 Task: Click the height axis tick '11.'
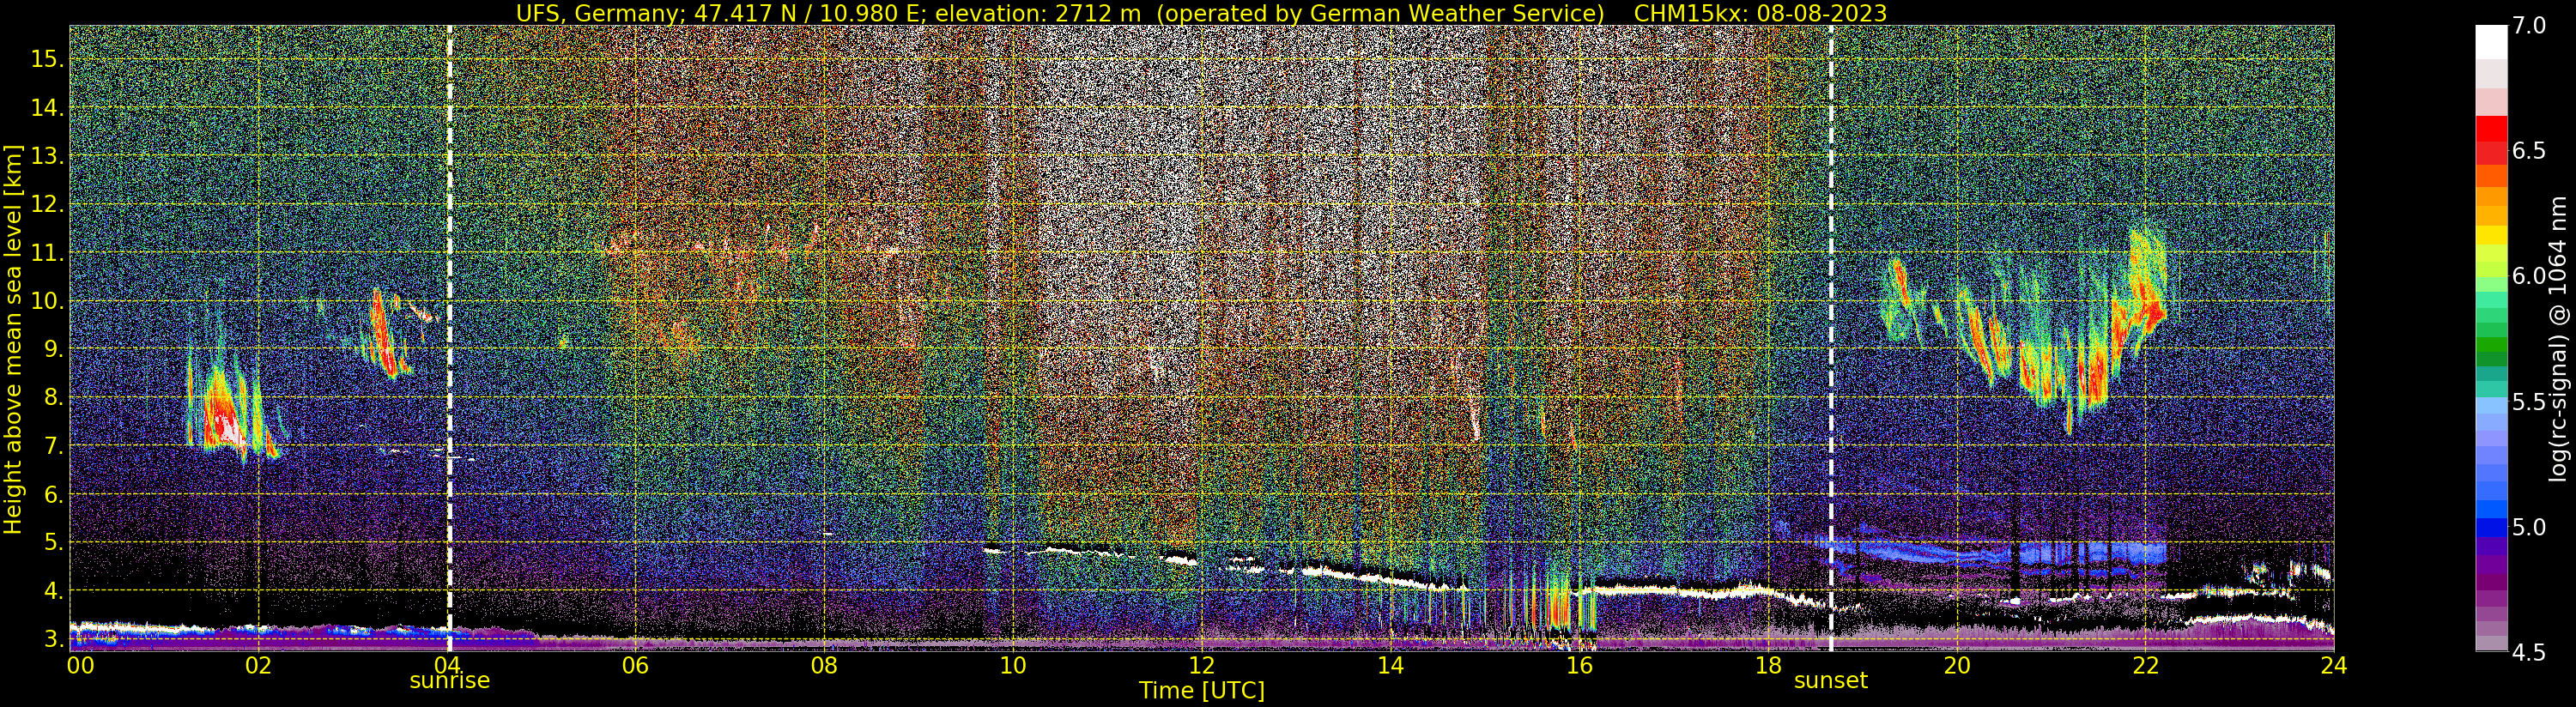[x=47, y=253]
